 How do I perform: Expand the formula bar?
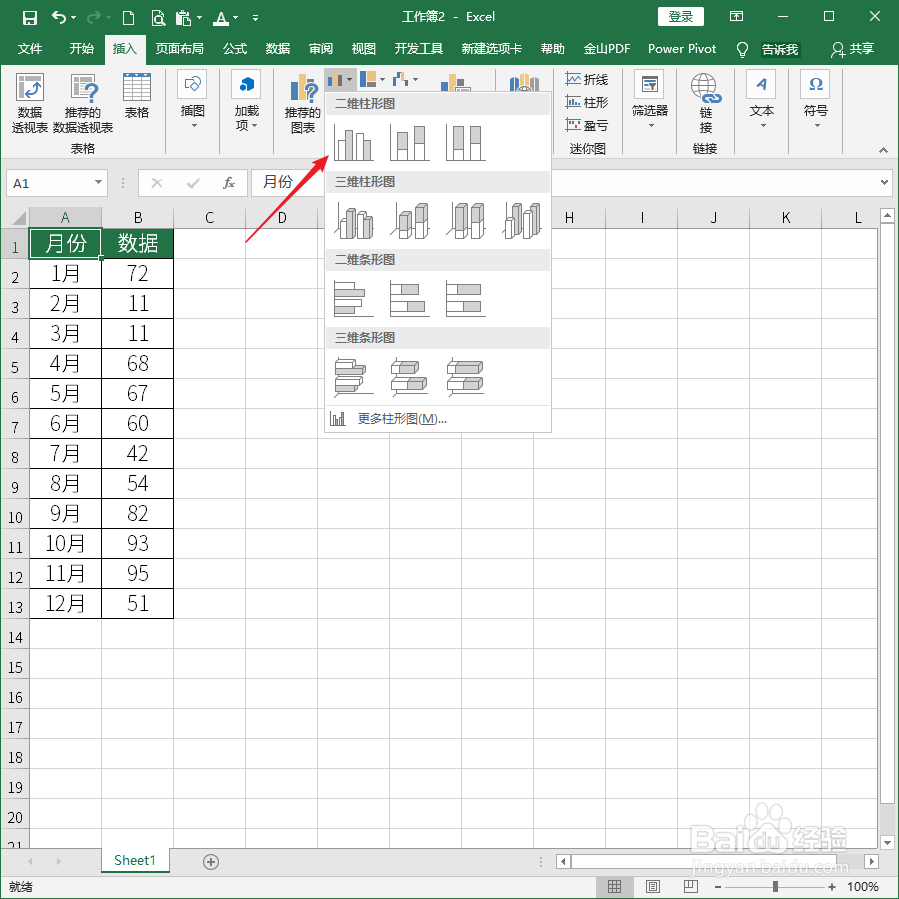coord(884,183)
